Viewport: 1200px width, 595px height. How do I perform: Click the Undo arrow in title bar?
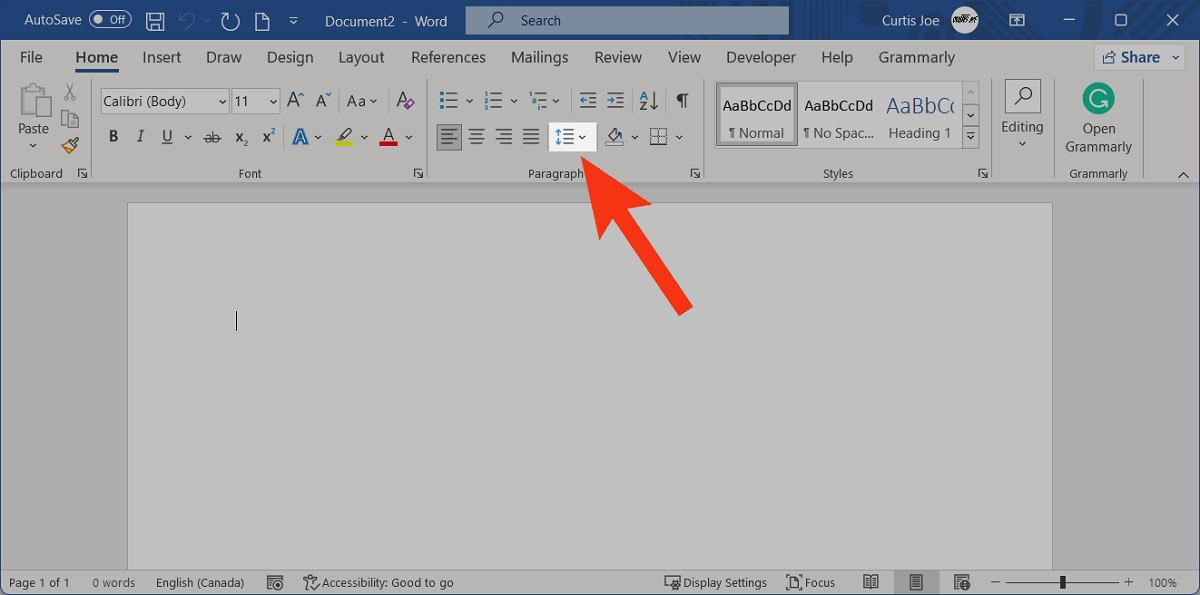pyautogui.click(x=188, y=20)
